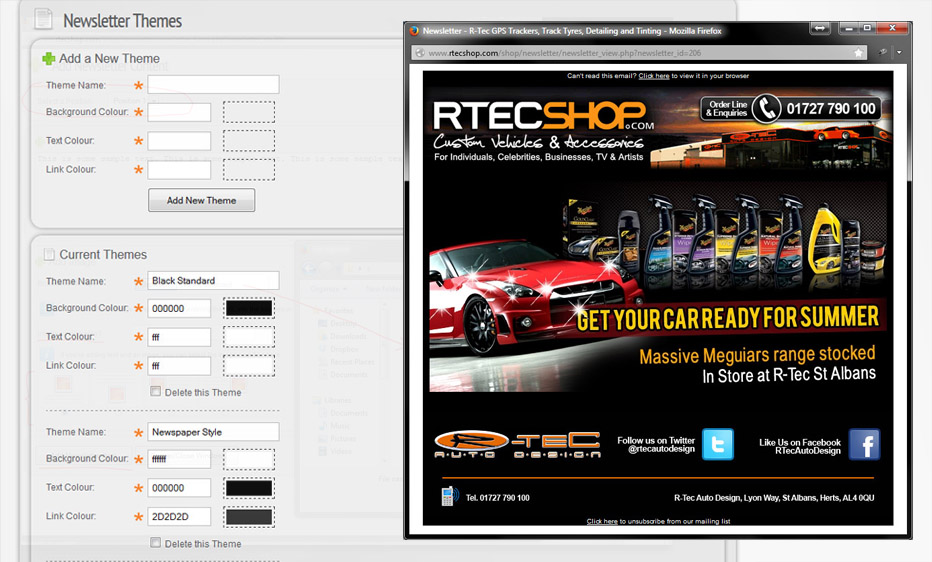Focus the new Theme Name field
This screenshot has height=562, width=932.
point(213,84)
